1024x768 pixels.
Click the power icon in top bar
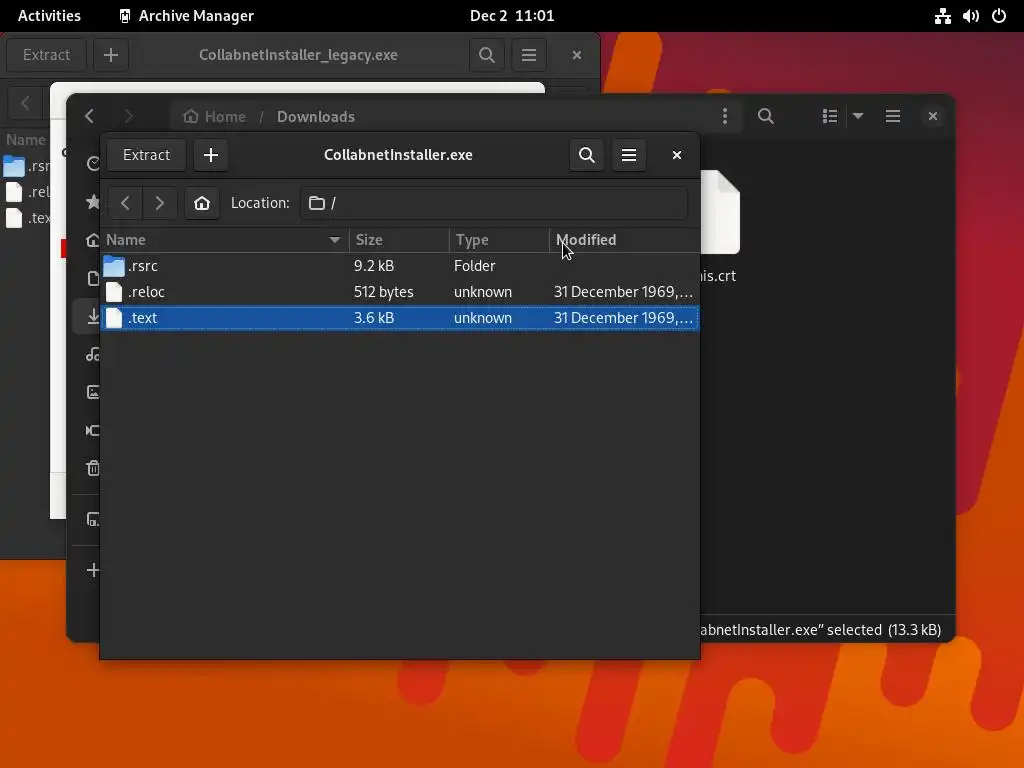[x=999, y=16]
